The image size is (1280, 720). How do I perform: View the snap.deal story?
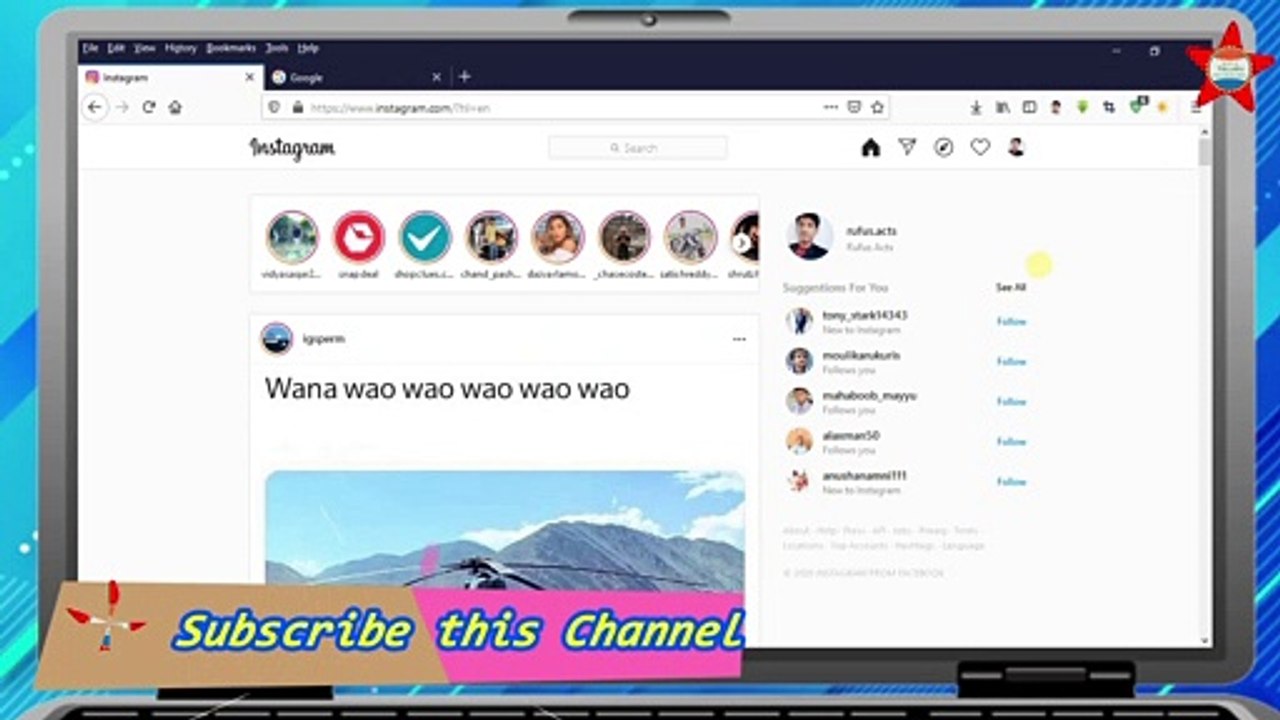tap(358, 238)
